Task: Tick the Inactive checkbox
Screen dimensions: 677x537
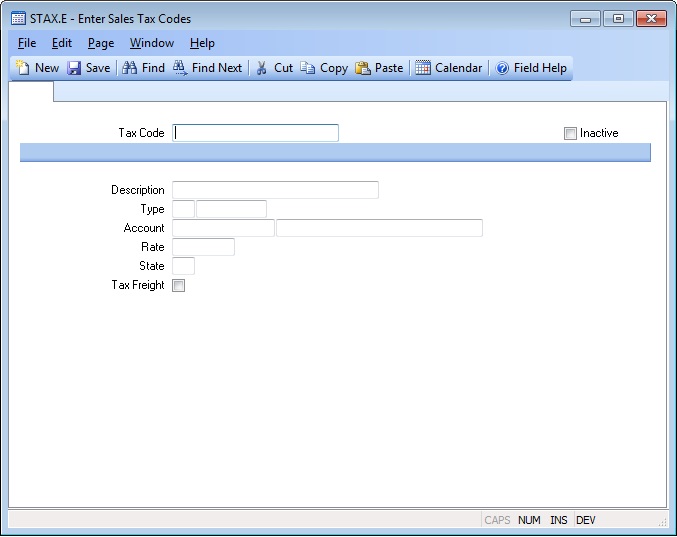Action: [570, 133]
